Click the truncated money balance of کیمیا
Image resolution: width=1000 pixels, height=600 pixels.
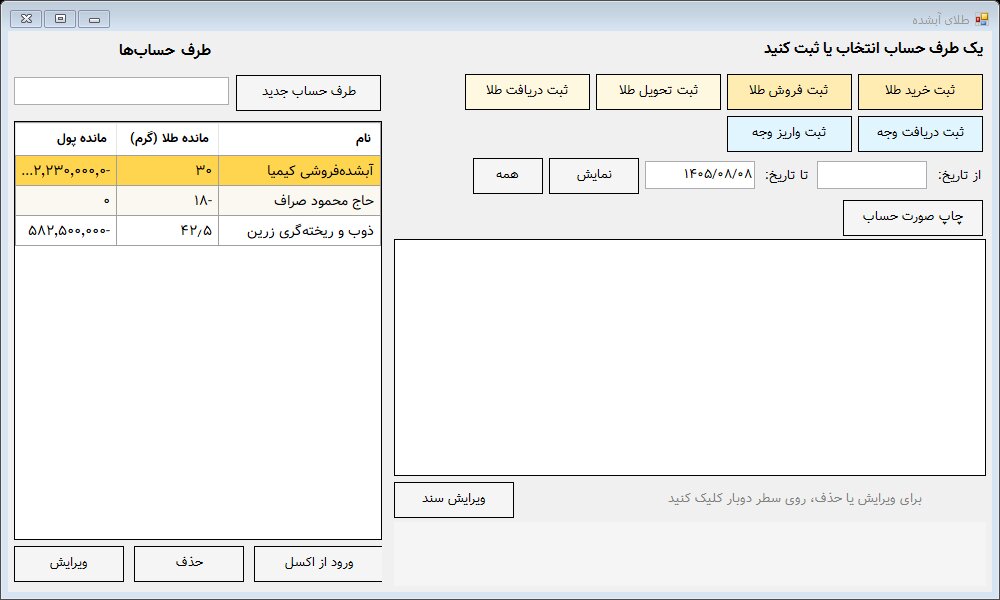pos(66,171)
